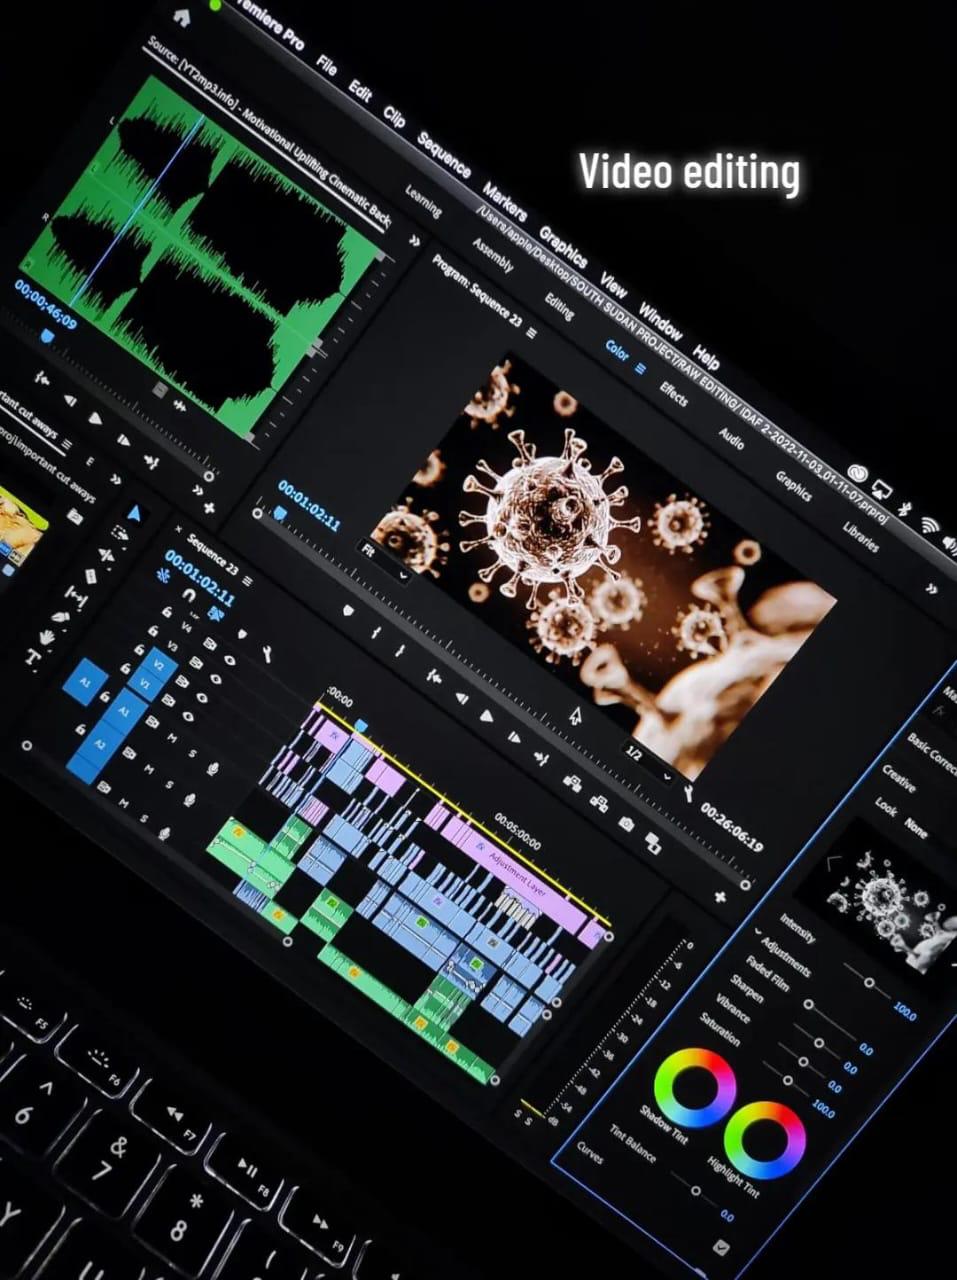Switch to the Libraries workspace
The height and width of the screenshot is (1280, 957).
coord(860,536)
